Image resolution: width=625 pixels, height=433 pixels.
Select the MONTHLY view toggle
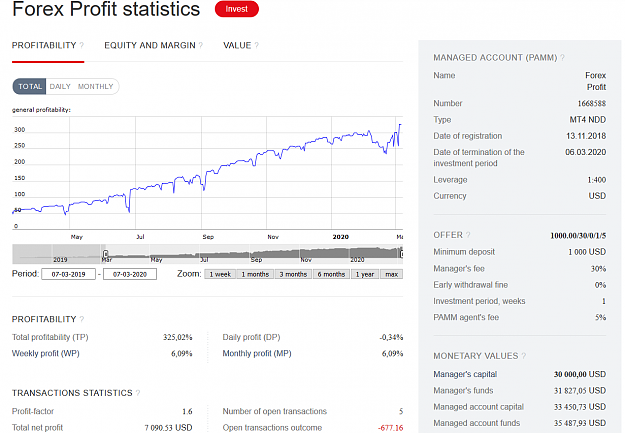[x=96, y=87]
